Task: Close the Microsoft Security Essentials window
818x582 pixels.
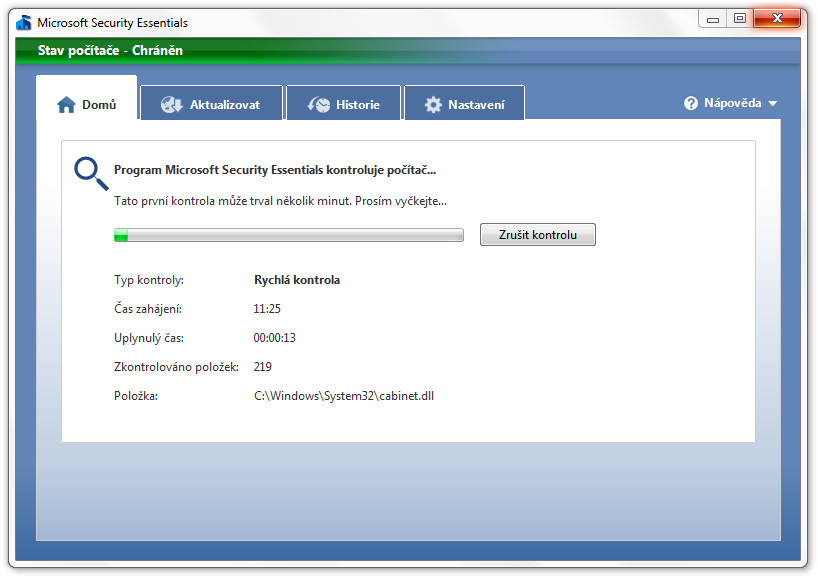Action: 777,19
